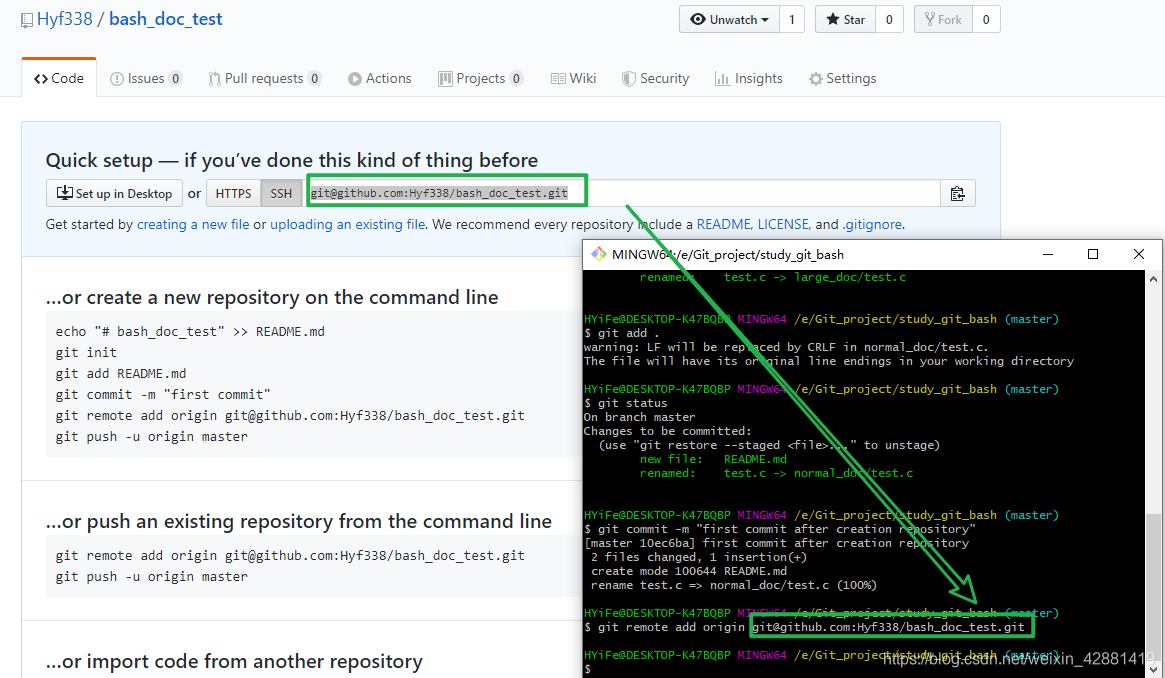
Task: Star this repository
Action: (x=846, y=19)
